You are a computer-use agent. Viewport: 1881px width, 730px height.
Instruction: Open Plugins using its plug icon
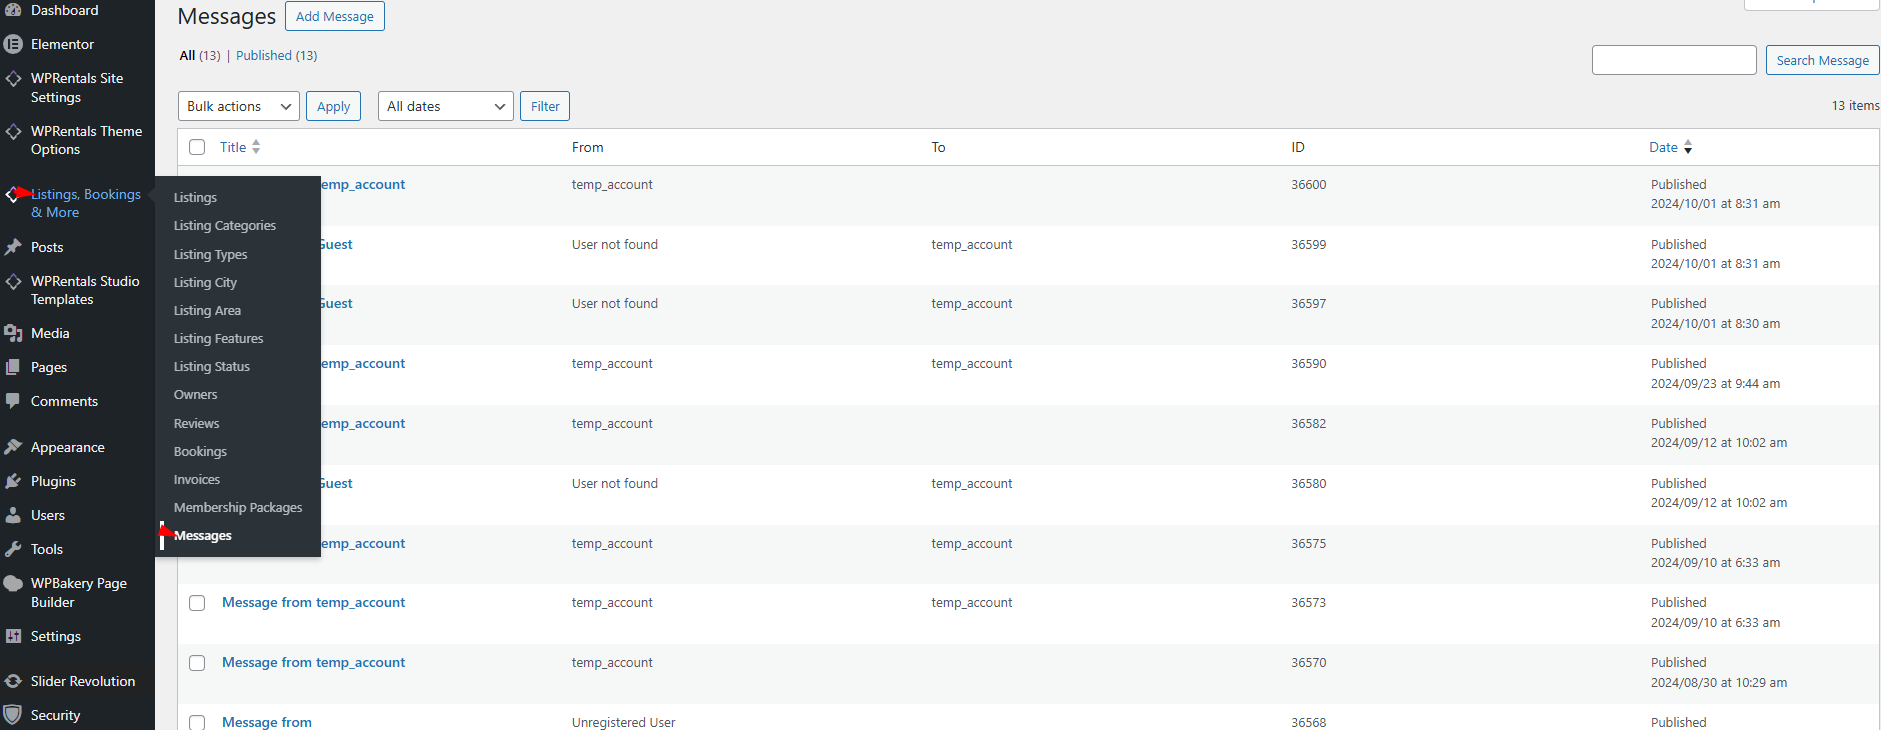[x=13, y=481]
